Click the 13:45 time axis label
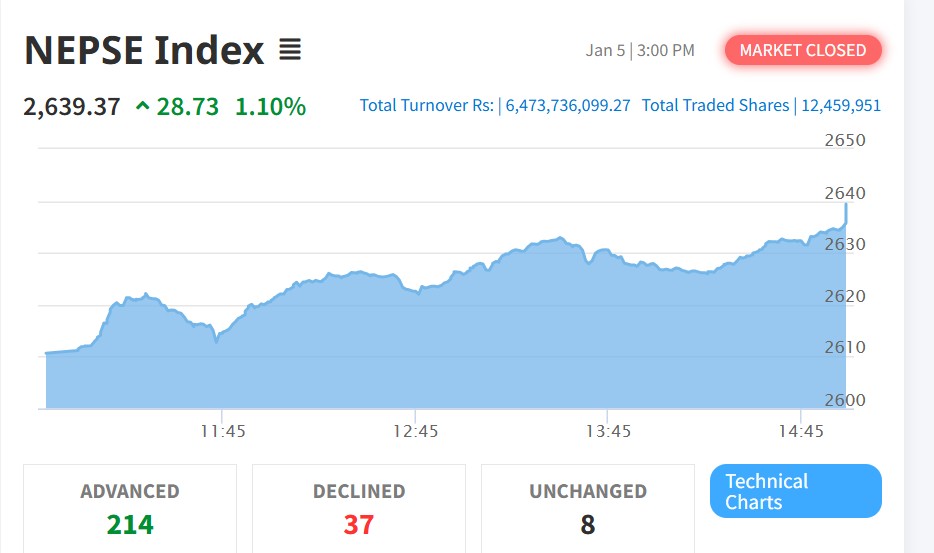The height and width of the screenshot is (553, 934). coord(608,431)
